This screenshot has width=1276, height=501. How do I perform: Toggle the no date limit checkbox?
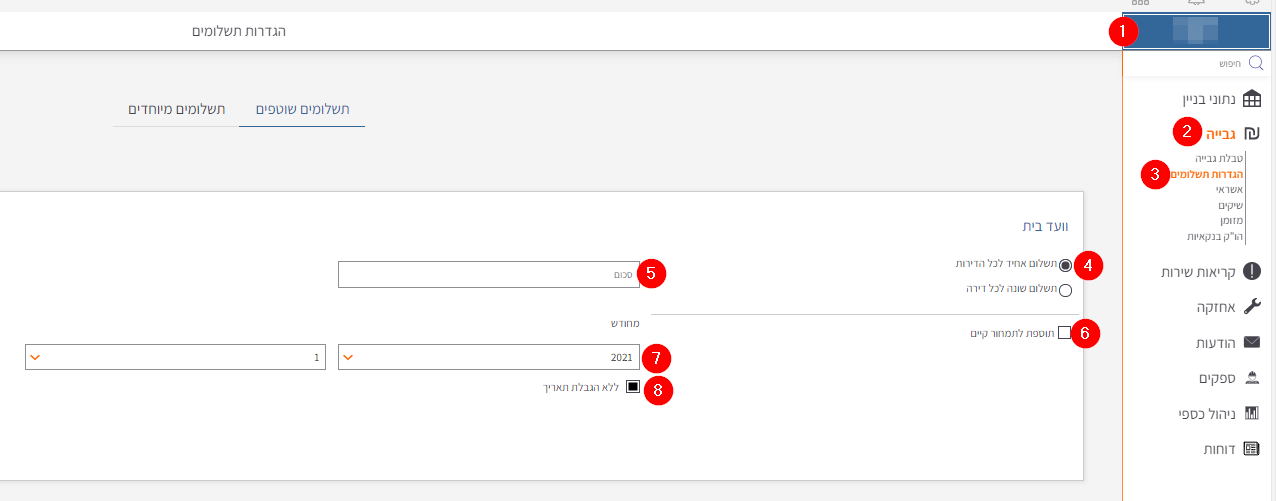point(632,388)
